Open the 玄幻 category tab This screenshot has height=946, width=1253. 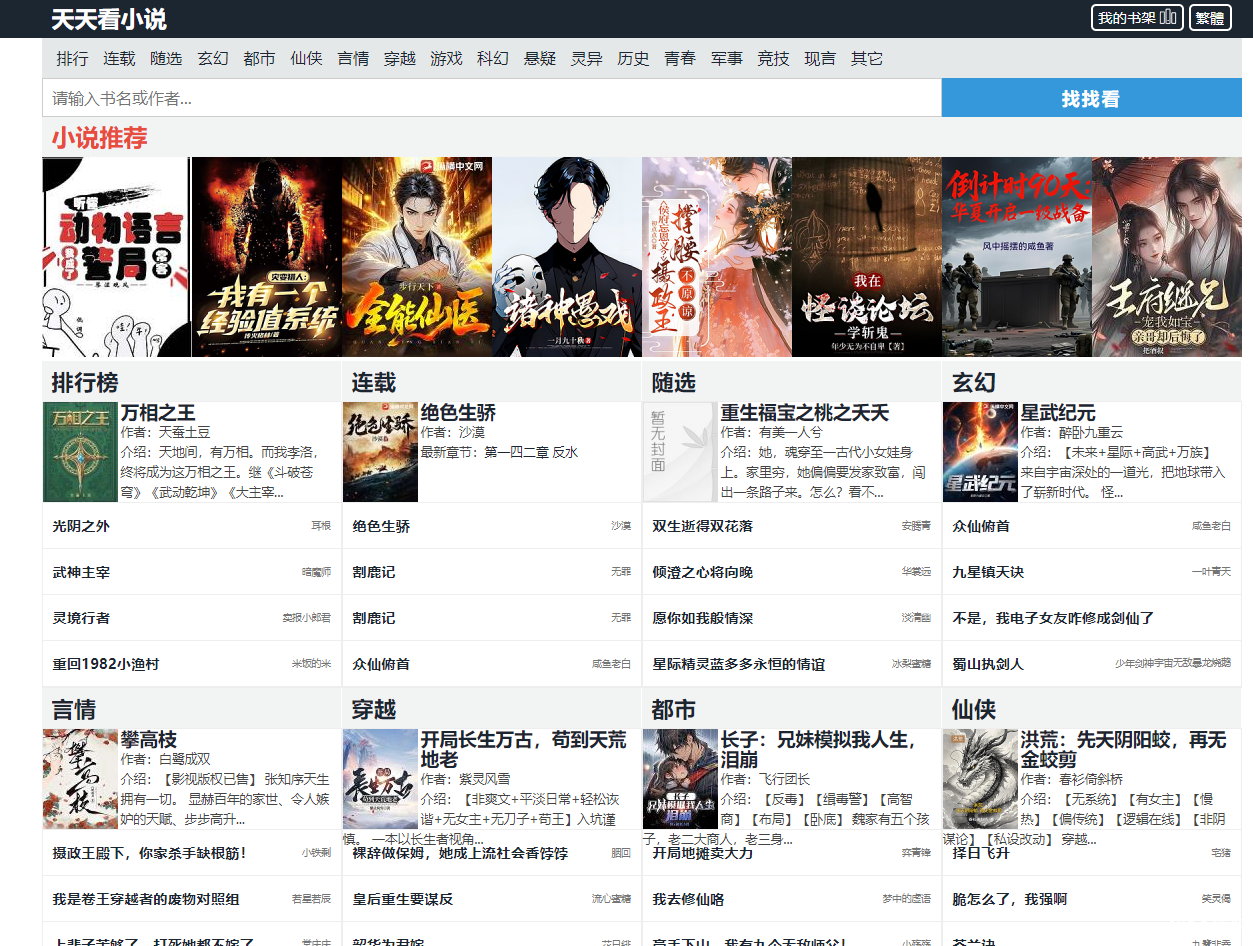(212, 59)
